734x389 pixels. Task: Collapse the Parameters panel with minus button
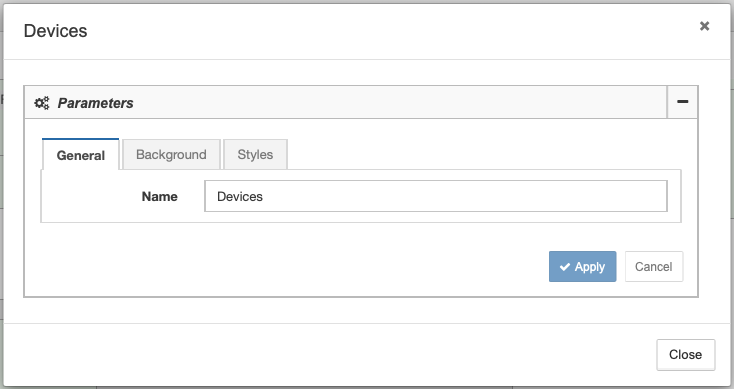683,102
